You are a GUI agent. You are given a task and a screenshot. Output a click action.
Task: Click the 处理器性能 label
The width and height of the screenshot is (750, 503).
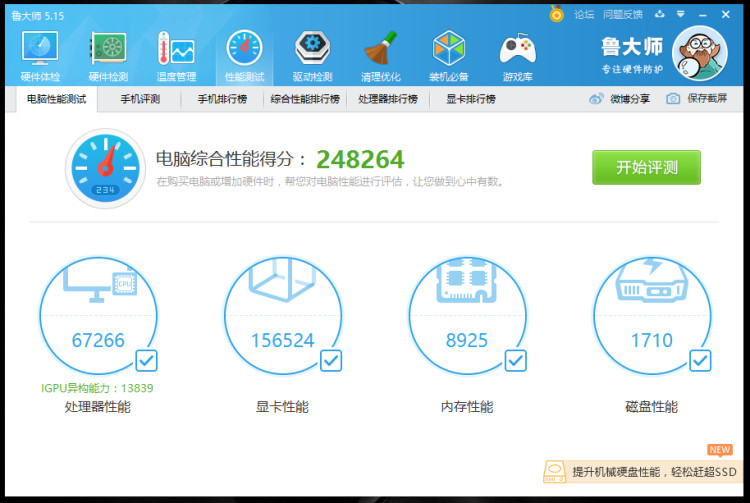click(98, 407)
